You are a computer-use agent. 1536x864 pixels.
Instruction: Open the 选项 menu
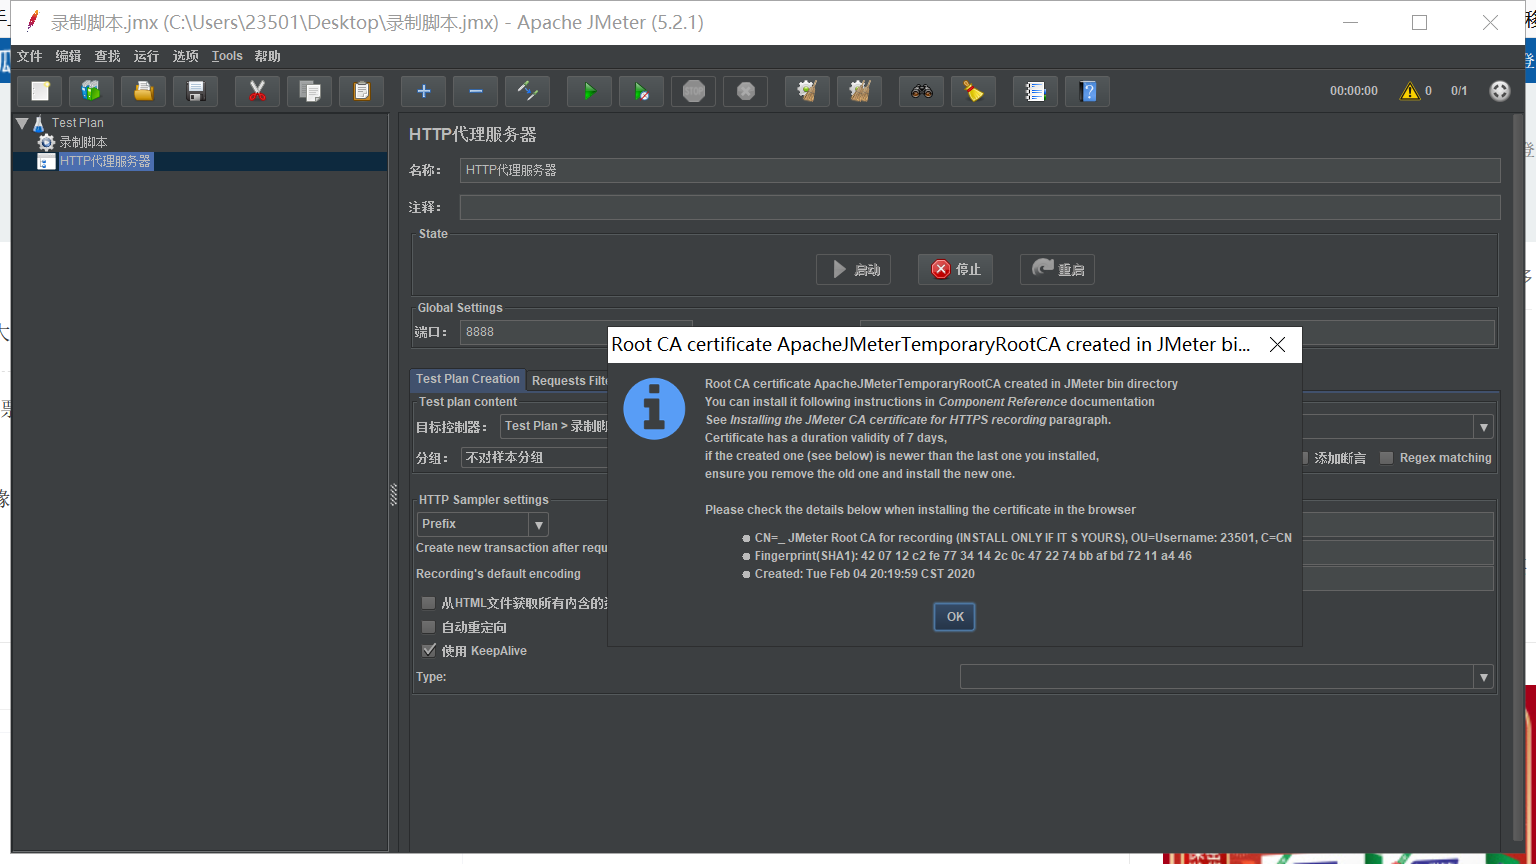click(186, 56)
